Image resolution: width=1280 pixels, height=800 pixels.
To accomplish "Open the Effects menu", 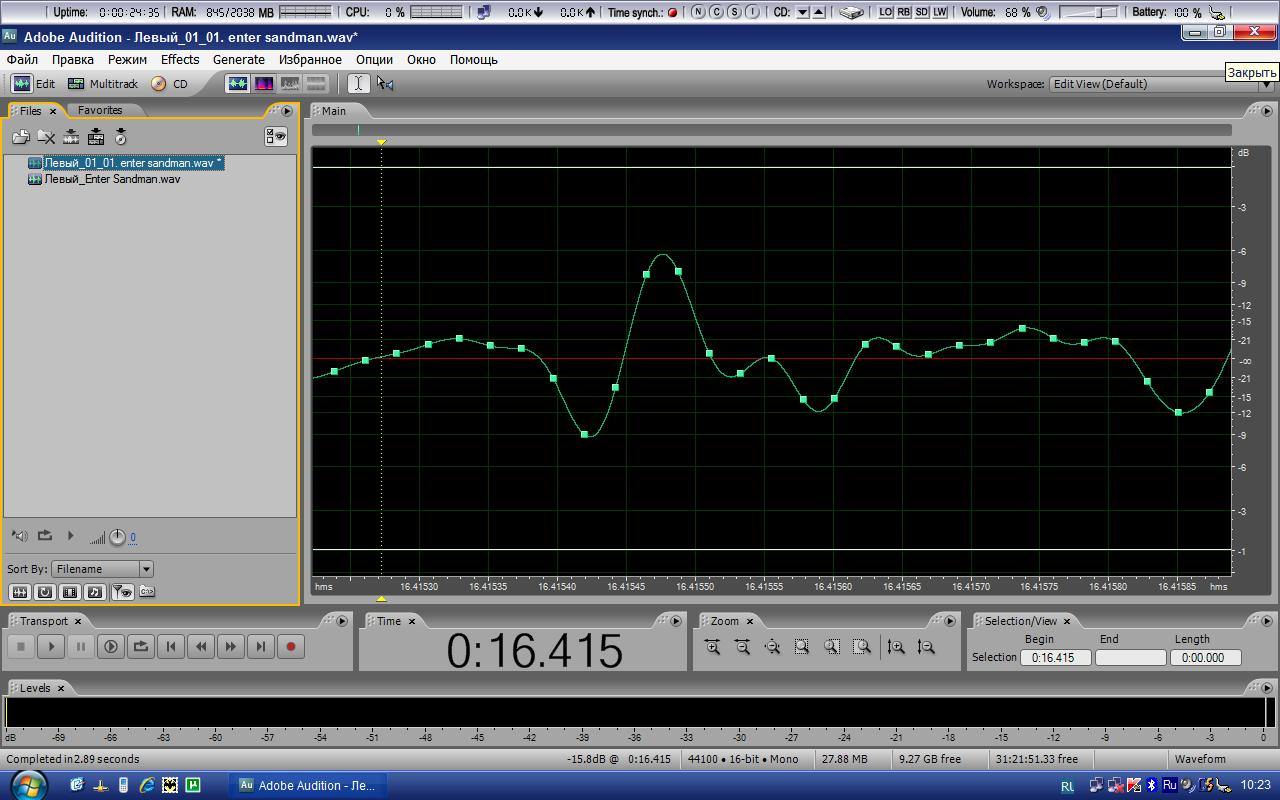I will (x=180, y=60).
